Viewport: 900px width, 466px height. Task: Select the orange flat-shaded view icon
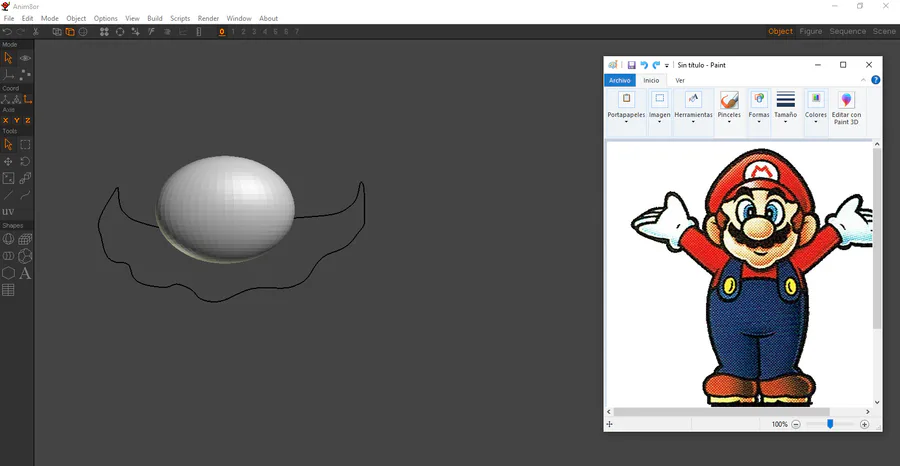(x=69, y=32)
